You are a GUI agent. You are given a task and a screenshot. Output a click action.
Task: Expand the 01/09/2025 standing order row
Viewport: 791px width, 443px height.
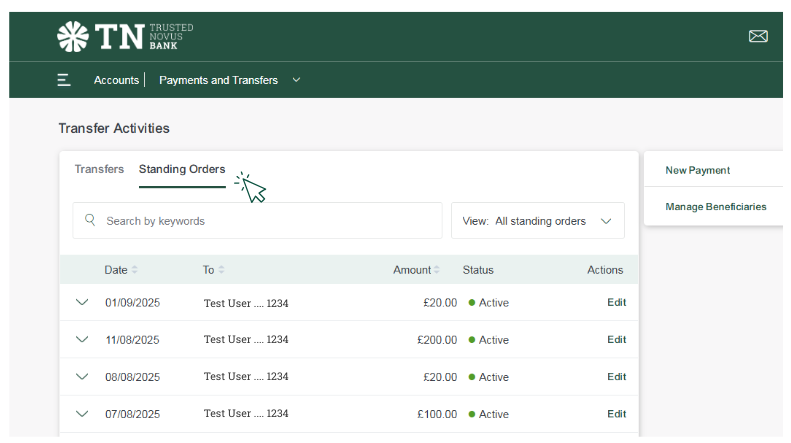82,303
